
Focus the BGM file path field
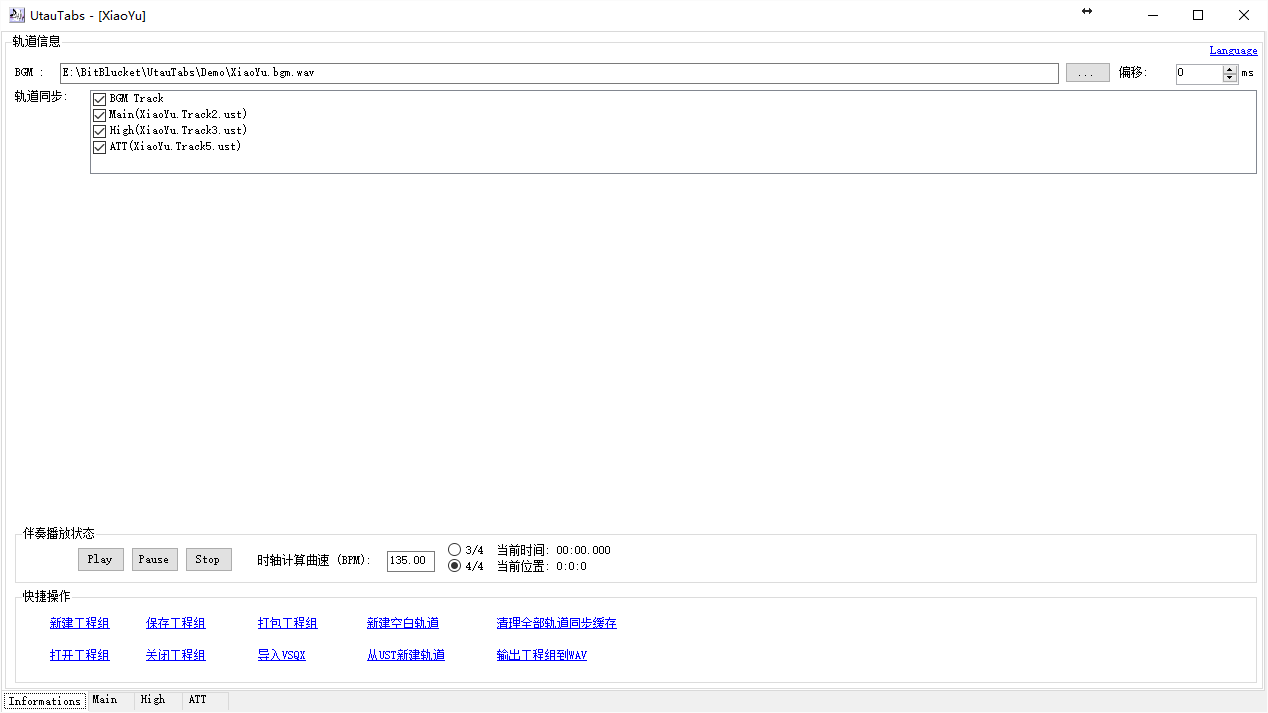click(x=559, y=73)
